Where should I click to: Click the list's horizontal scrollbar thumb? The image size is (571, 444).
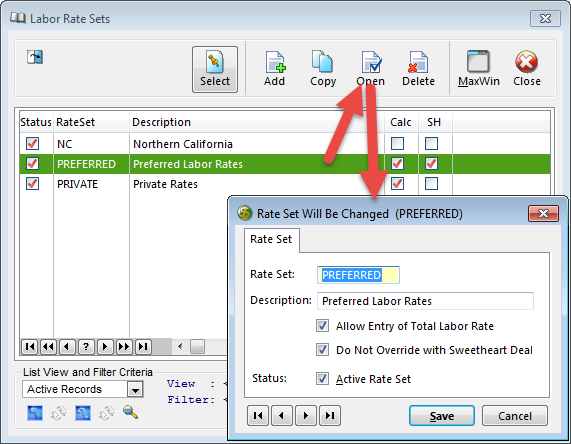point(197,346)
